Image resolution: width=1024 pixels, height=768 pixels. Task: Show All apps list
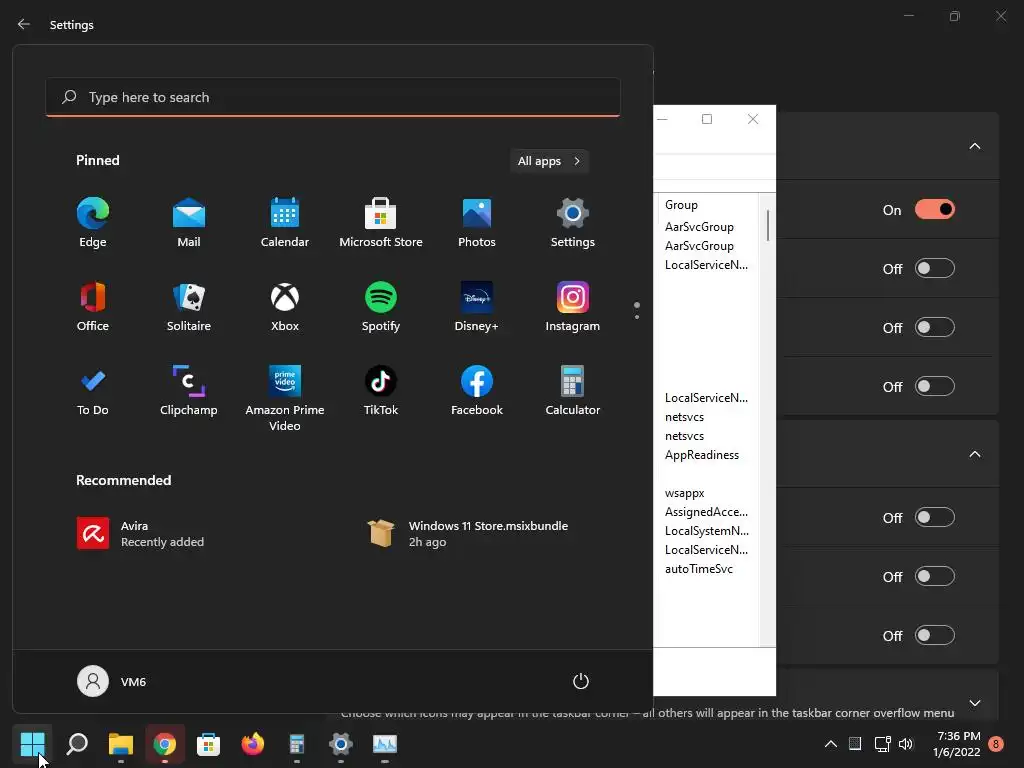point(549,161)
